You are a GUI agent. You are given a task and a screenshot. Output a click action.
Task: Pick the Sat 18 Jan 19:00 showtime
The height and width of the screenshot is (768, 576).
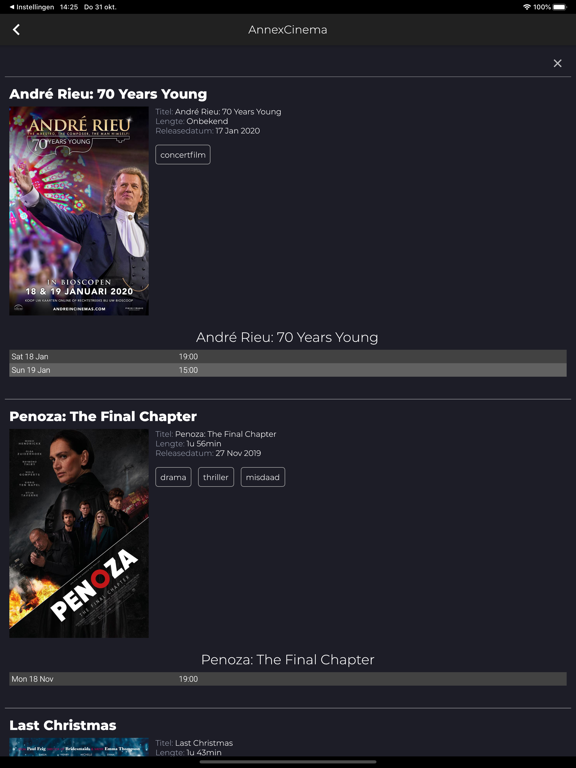click(x=288, y=357)
